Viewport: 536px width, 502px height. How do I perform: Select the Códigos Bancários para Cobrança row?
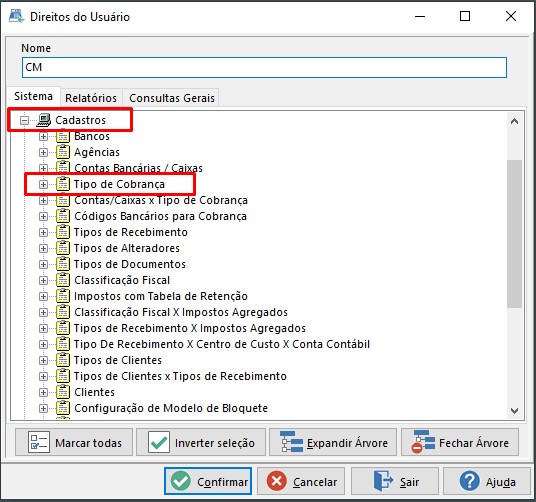click(160, 216)
